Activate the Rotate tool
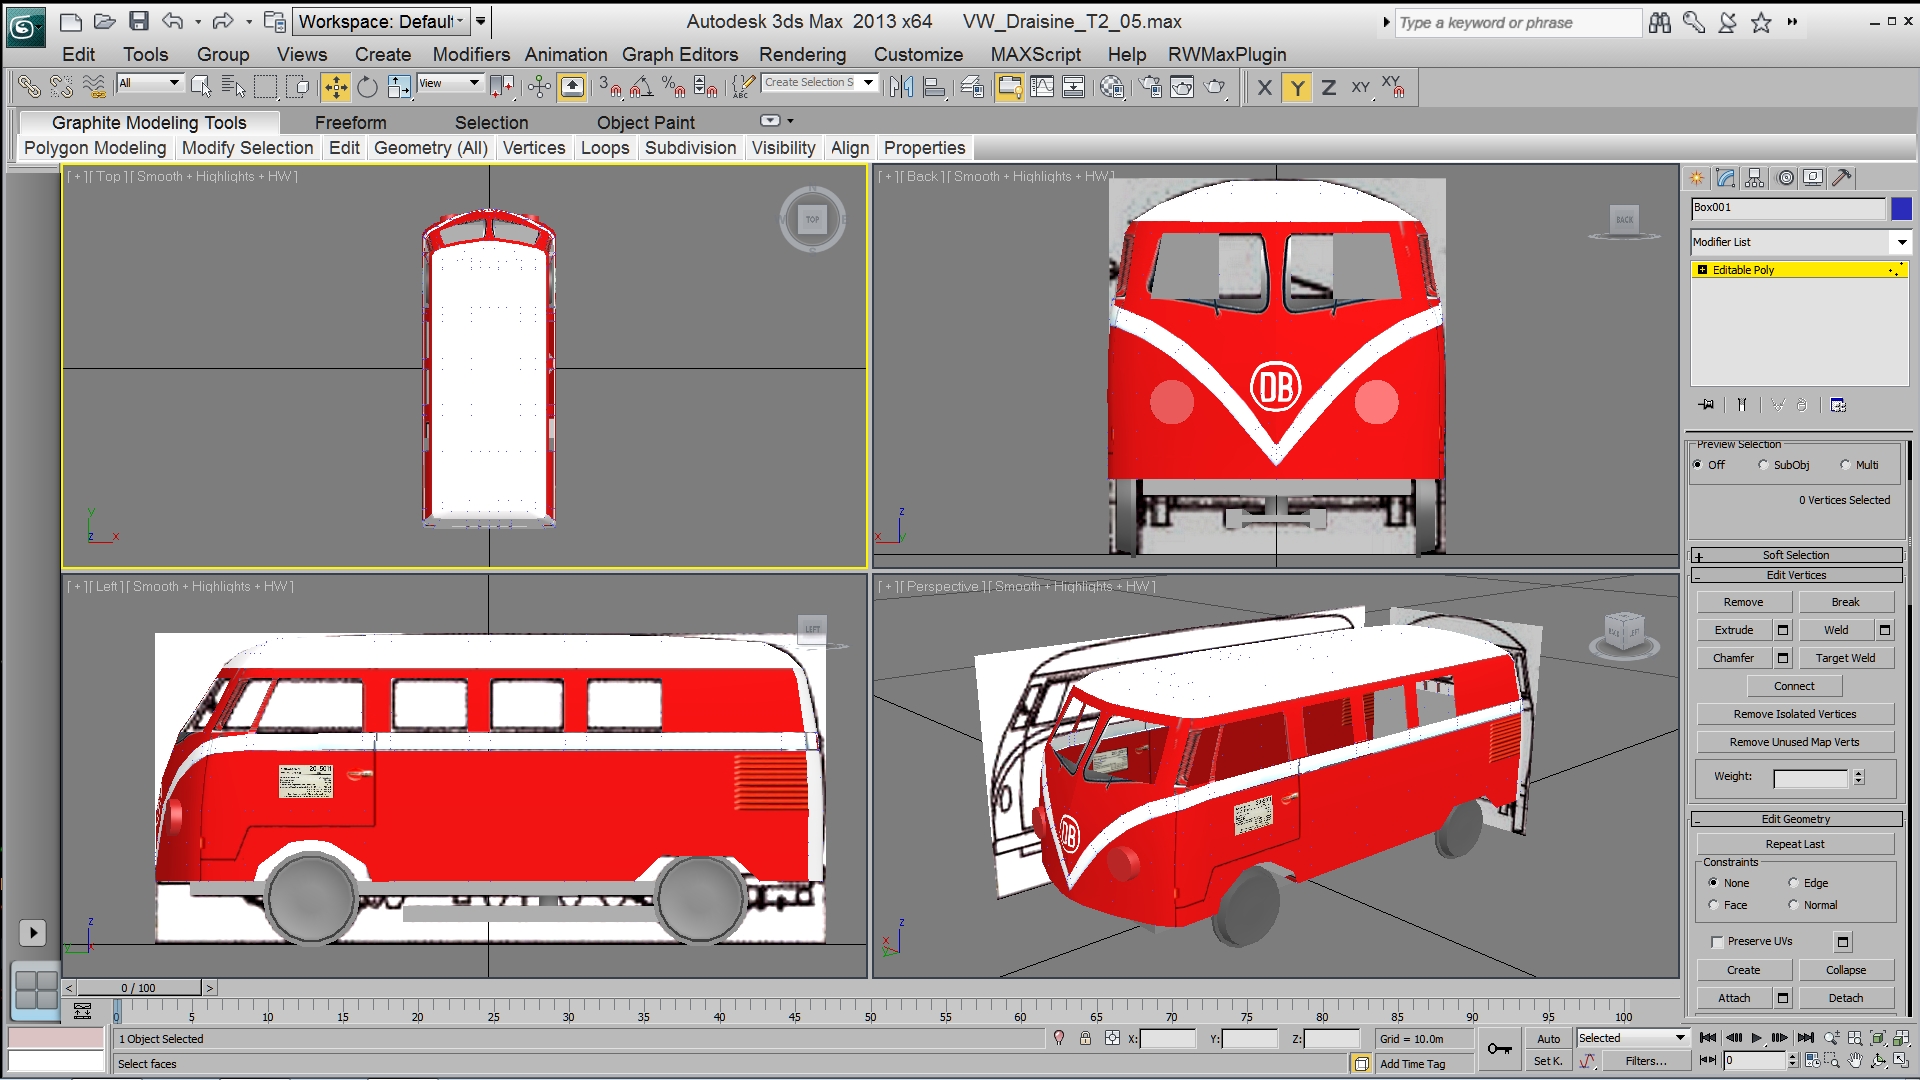1920x1080 pixels. coord(367,88)
